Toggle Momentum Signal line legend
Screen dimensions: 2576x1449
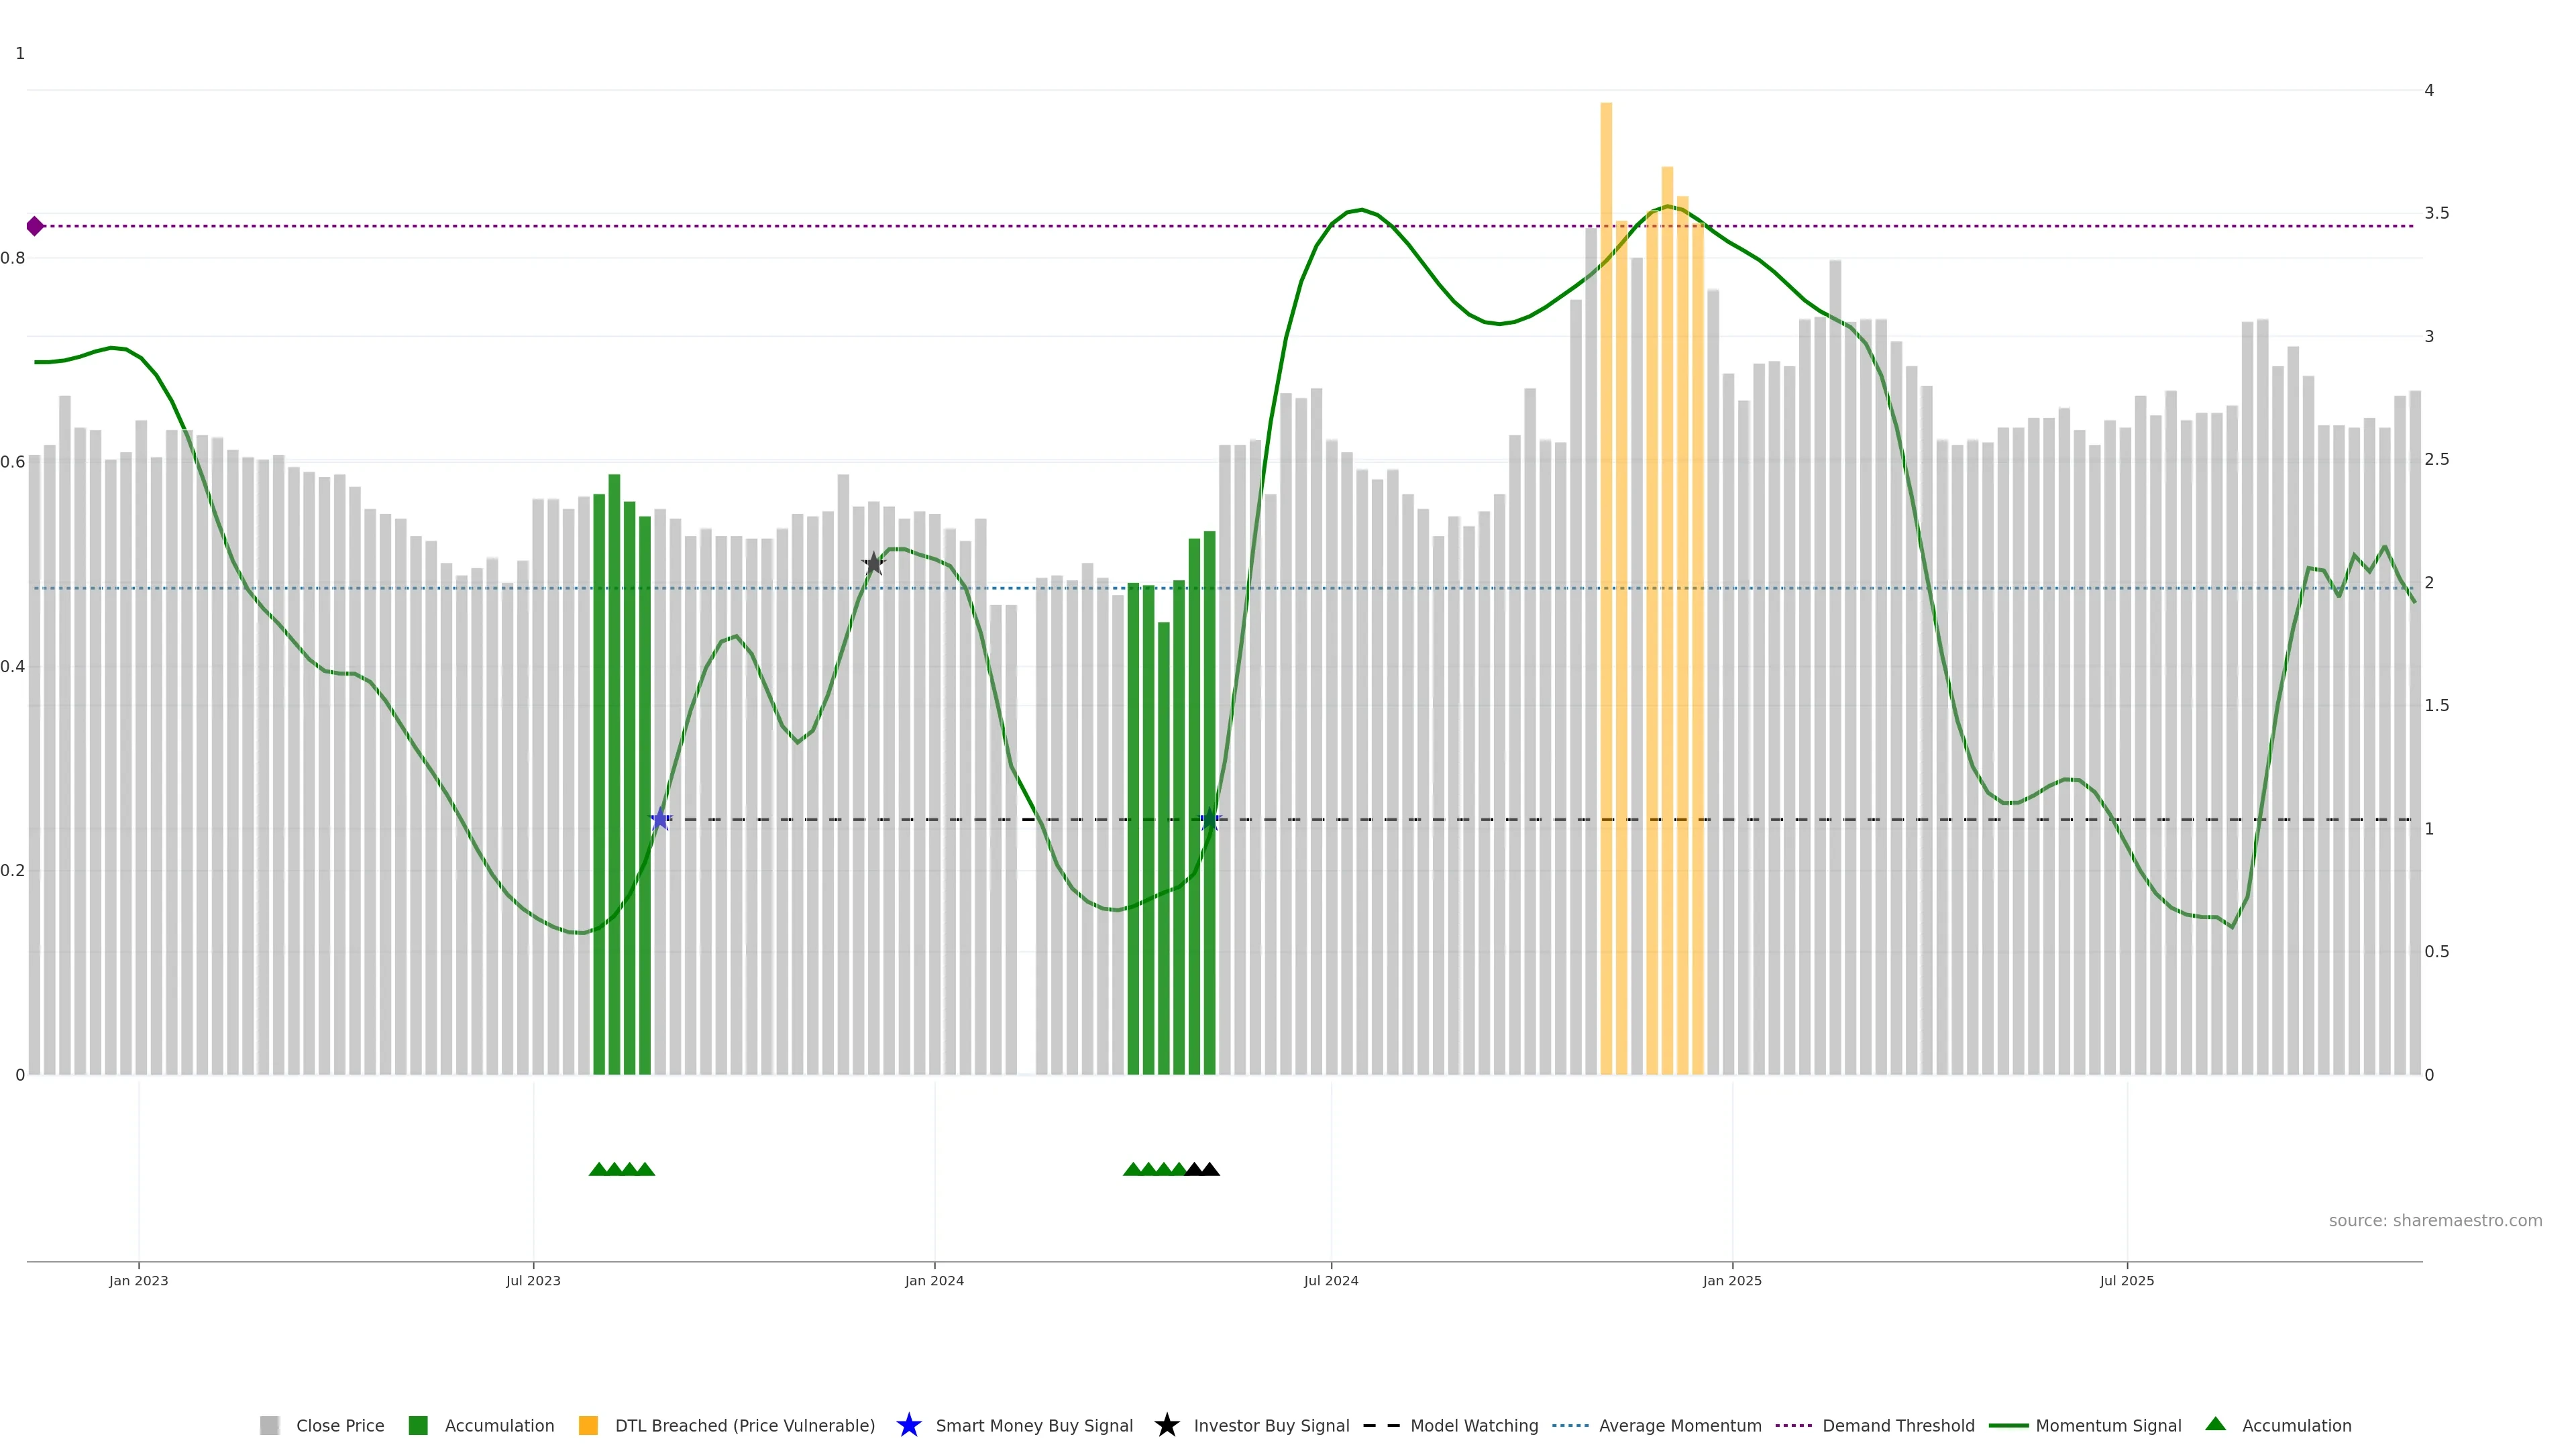tap(2107, 1425)
